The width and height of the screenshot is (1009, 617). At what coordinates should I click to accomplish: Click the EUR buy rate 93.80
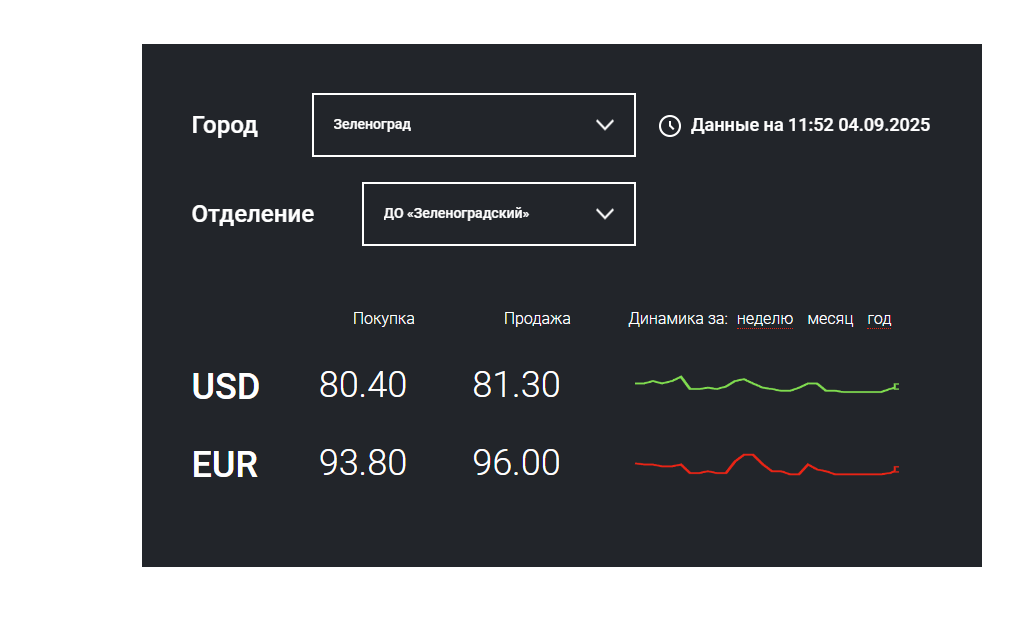pos(363,463)
